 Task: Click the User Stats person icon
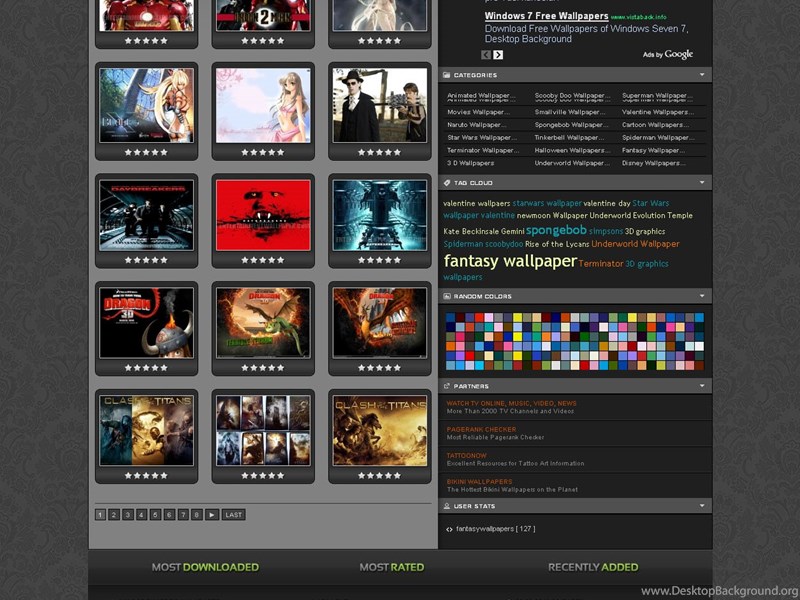pyautogui.click(x=447, y=506)
